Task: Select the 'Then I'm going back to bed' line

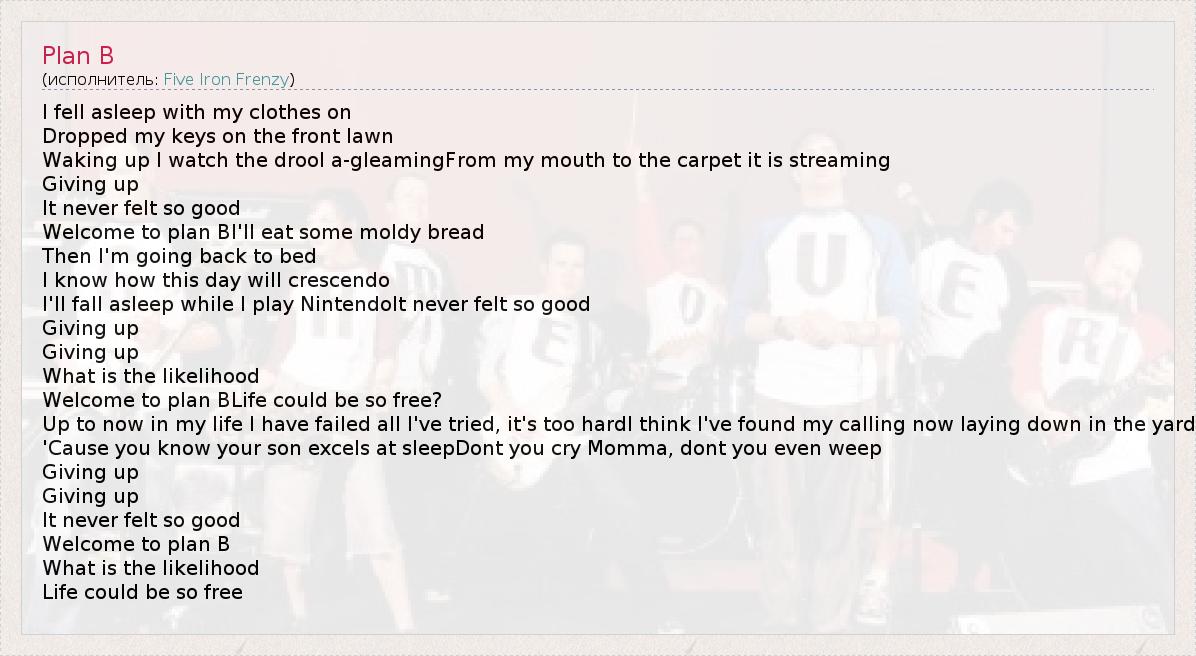Action: click(179, 256)
